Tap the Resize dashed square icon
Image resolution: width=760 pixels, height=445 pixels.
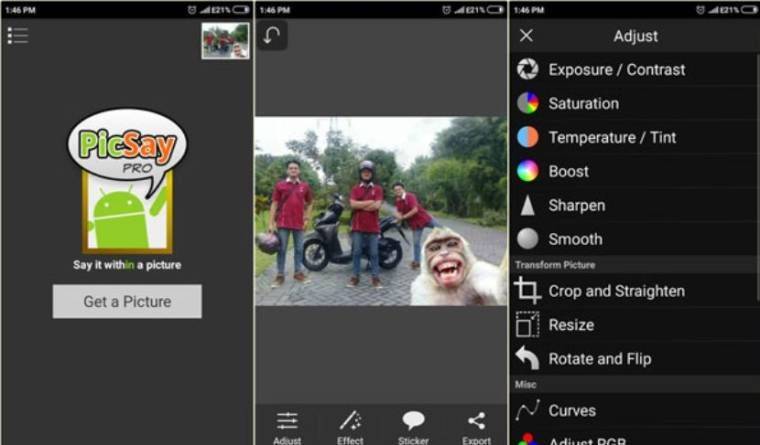(x=527, y=325)
